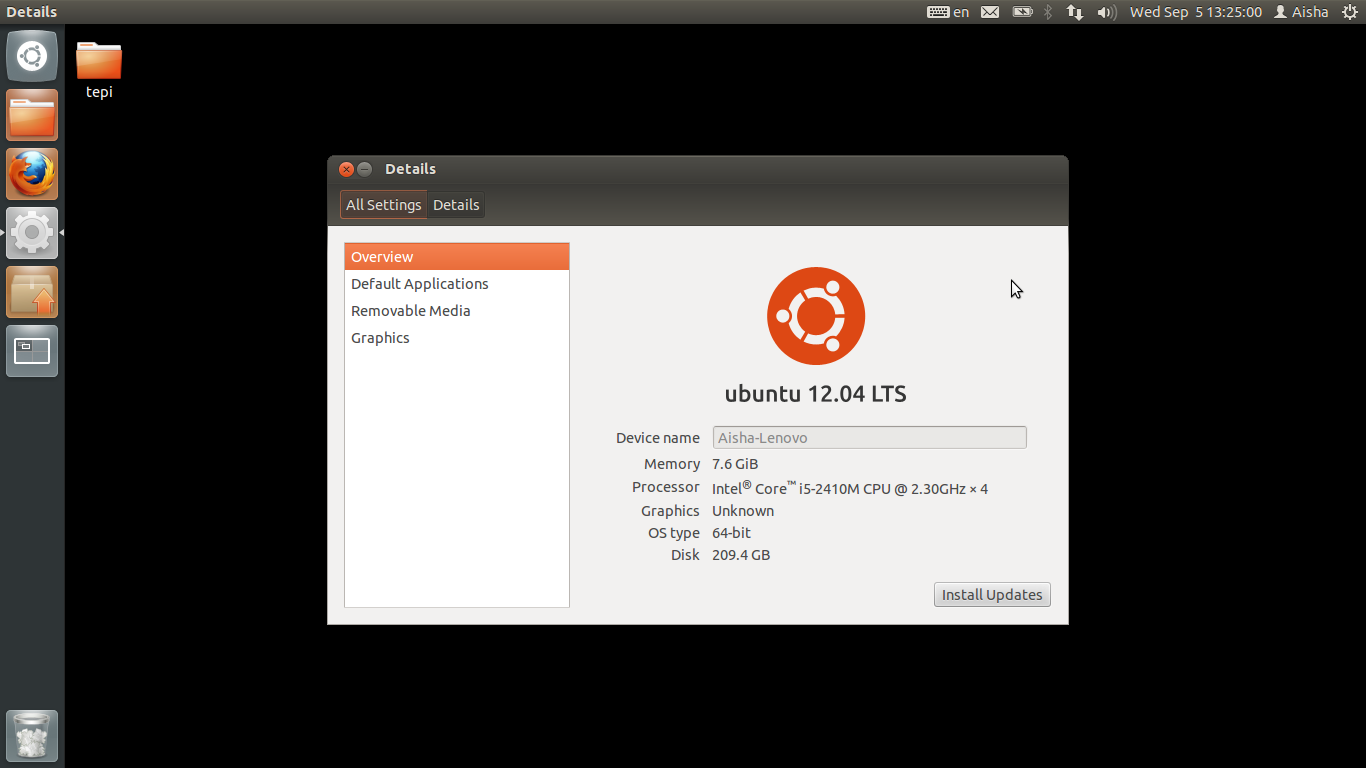This screenshot has height=768, width=1366.
Task: Click the Graphics value Unknown
Action: [743, 511]
